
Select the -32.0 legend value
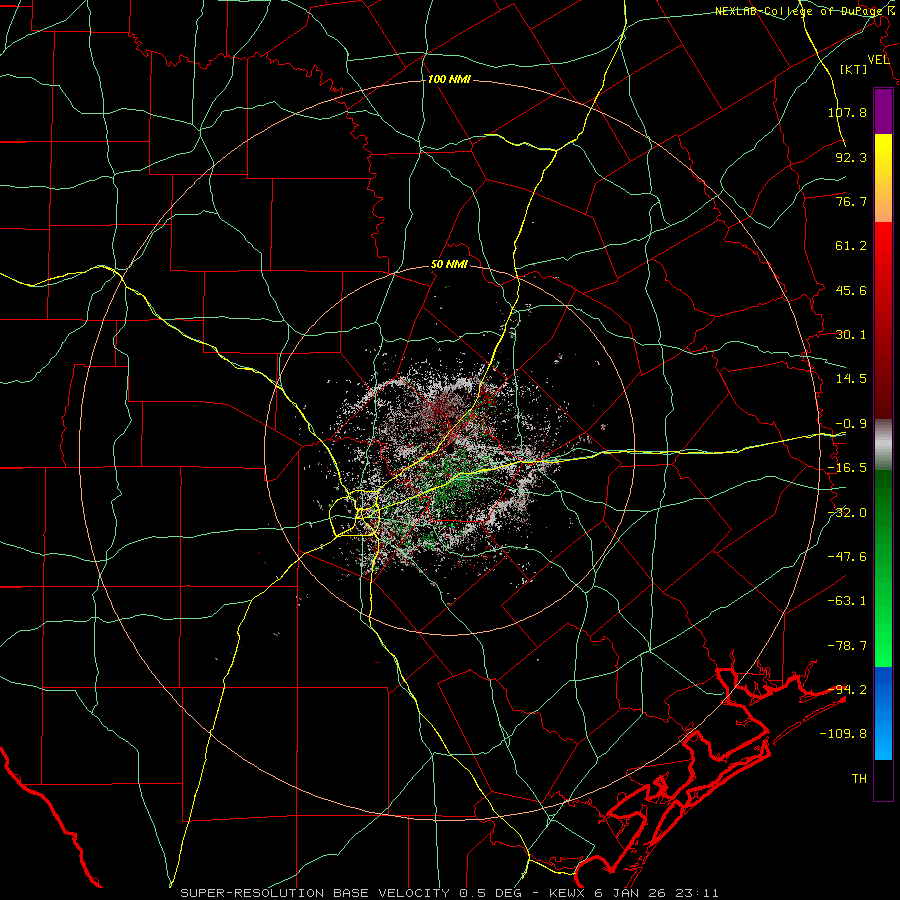[847, 513]
